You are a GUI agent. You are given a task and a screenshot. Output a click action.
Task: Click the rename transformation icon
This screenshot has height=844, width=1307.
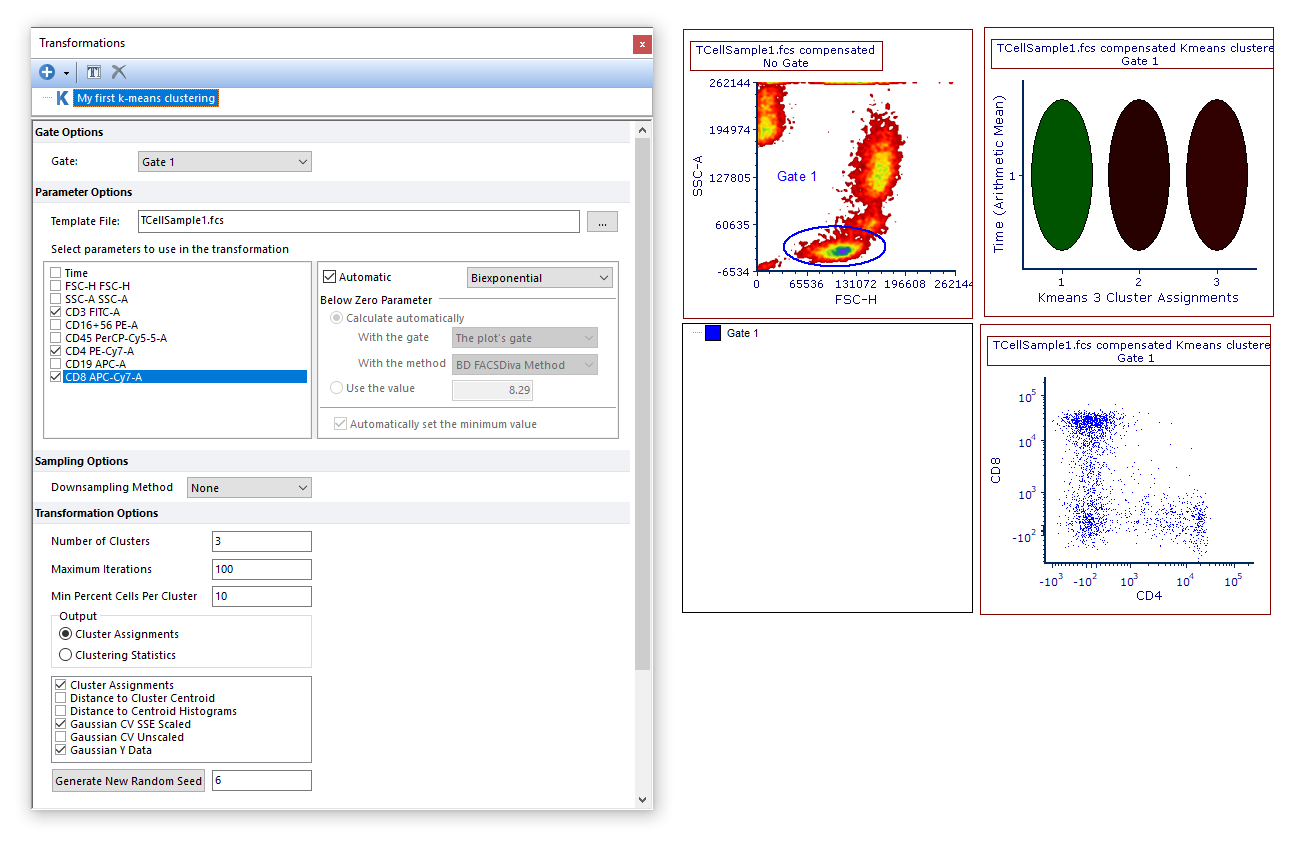93,72
